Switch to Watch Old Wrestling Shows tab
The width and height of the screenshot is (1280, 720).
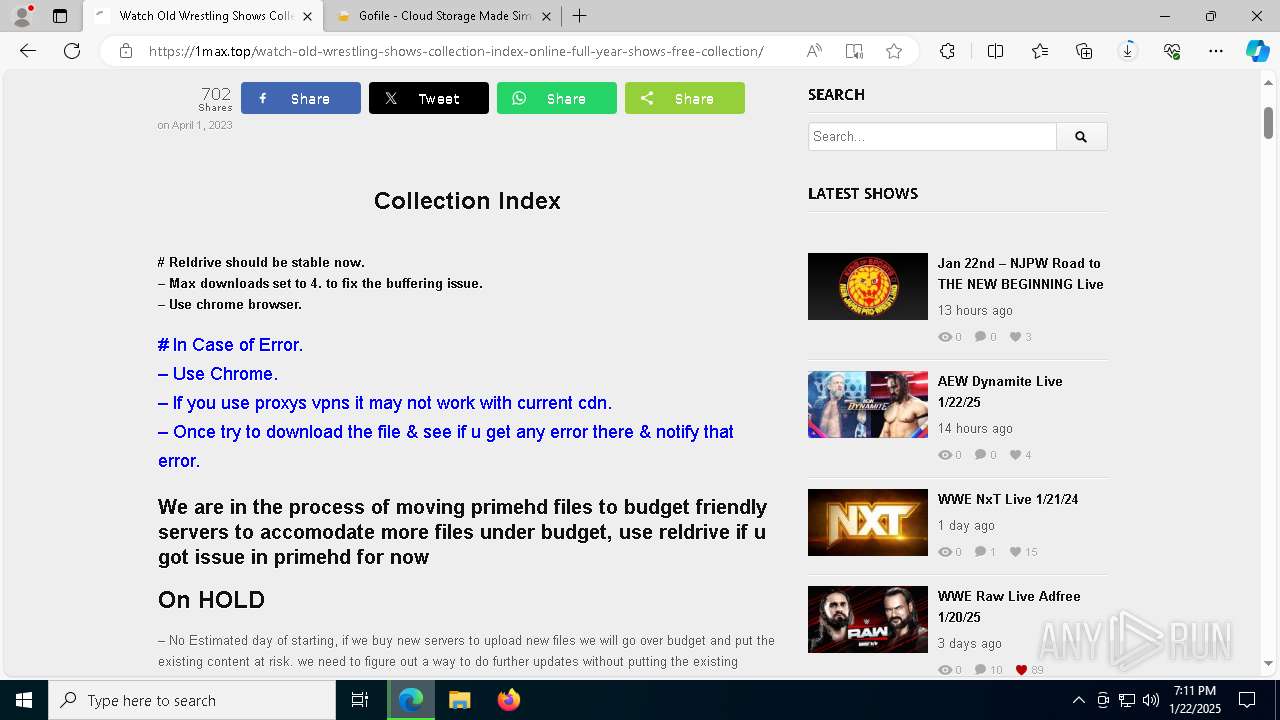(x=204, y=16)
